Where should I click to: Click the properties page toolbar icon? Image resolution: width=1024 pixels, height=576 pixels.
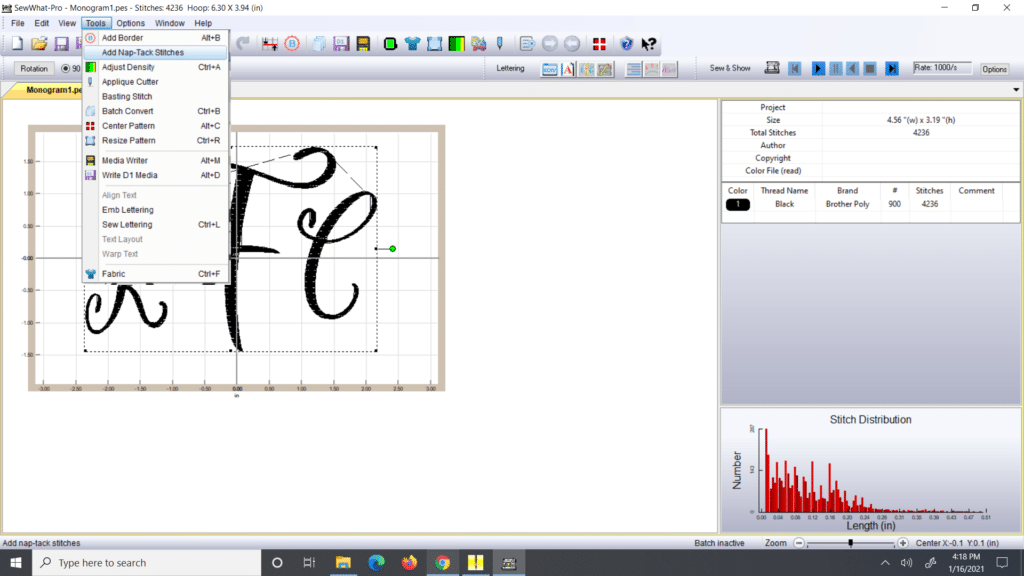pyautogui.click(x=527, y=44)
